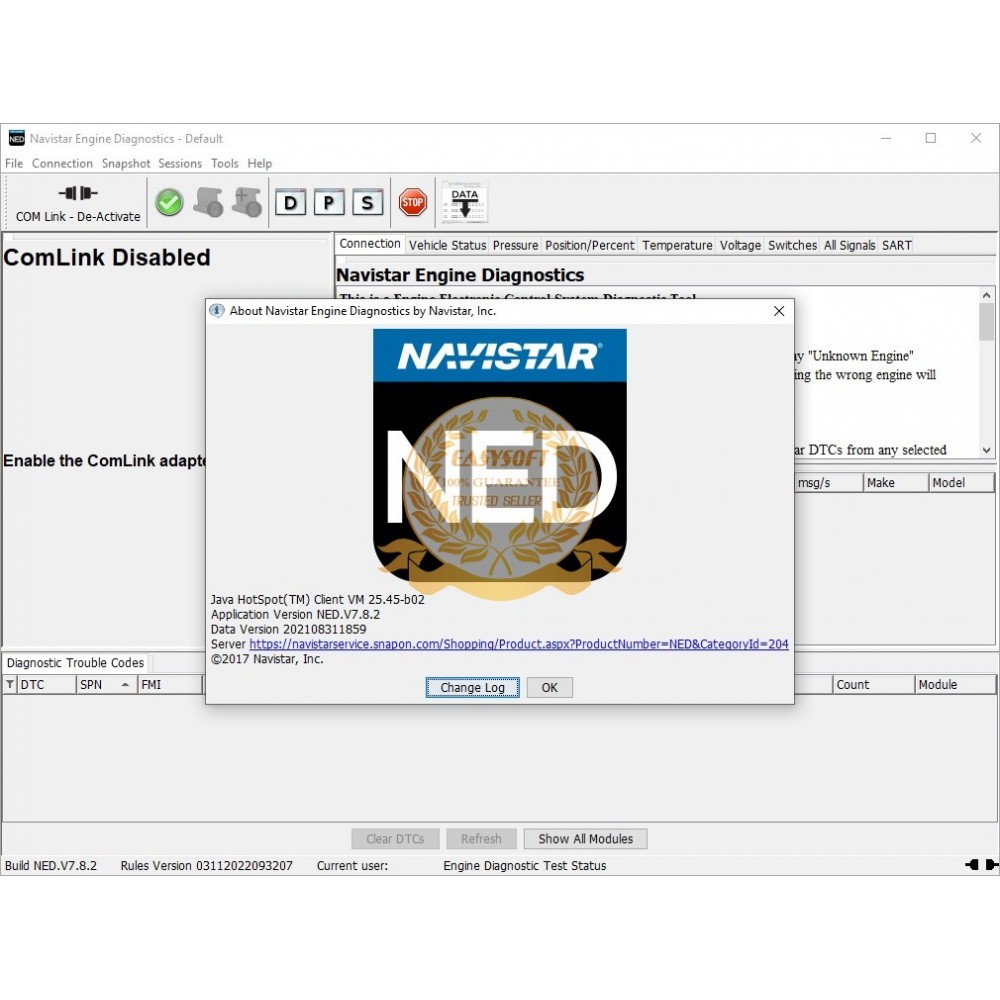1000x1000 pixels.
Task: Open the Help menu
Action: tap(260, 163)
